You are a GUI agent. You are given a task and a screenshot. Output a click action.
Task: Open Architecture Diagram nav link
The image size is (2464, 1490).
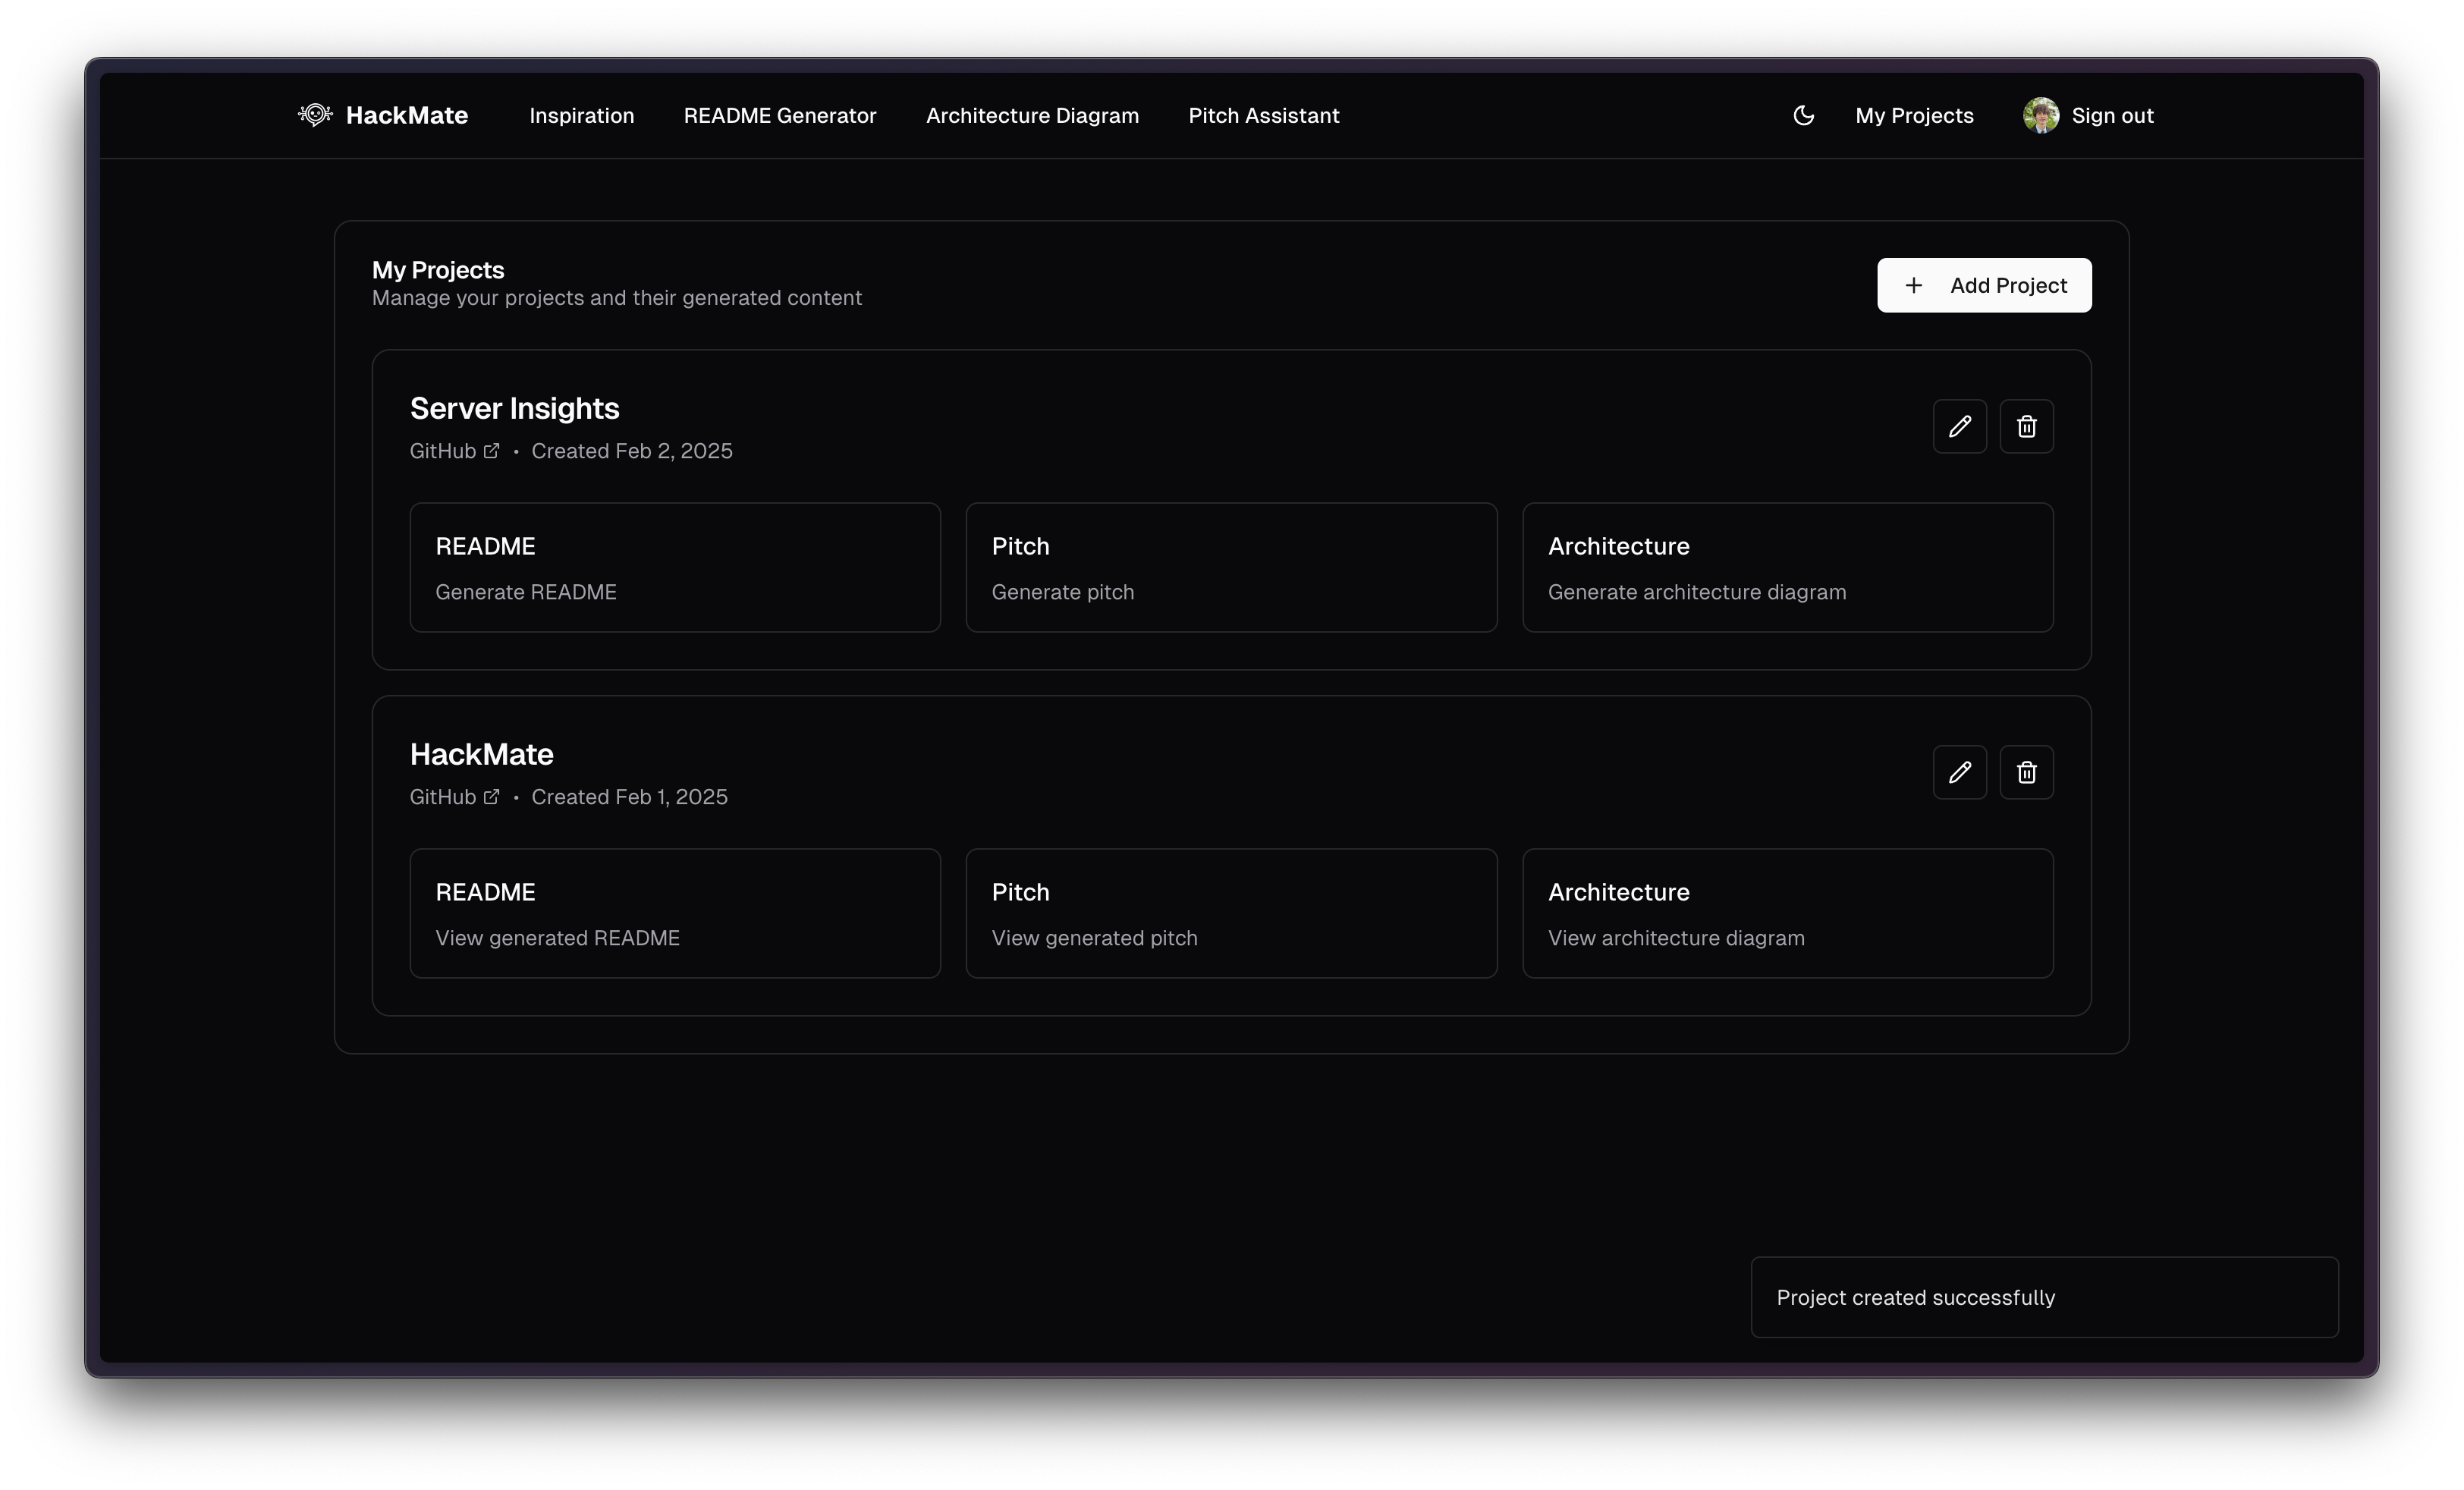(x=1032, y=116)
